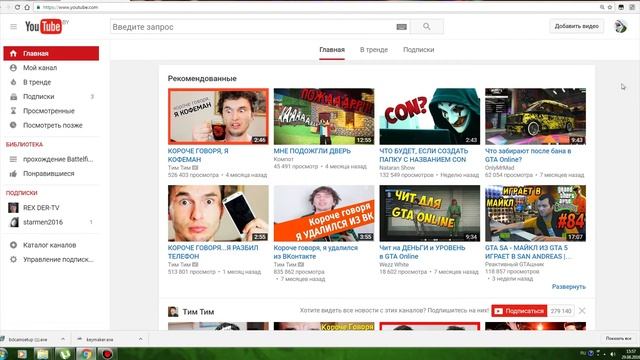Viewport: 640px width, 360px height.
Task: Click the Мой канал person icon
Action: [x=13, y=68]
